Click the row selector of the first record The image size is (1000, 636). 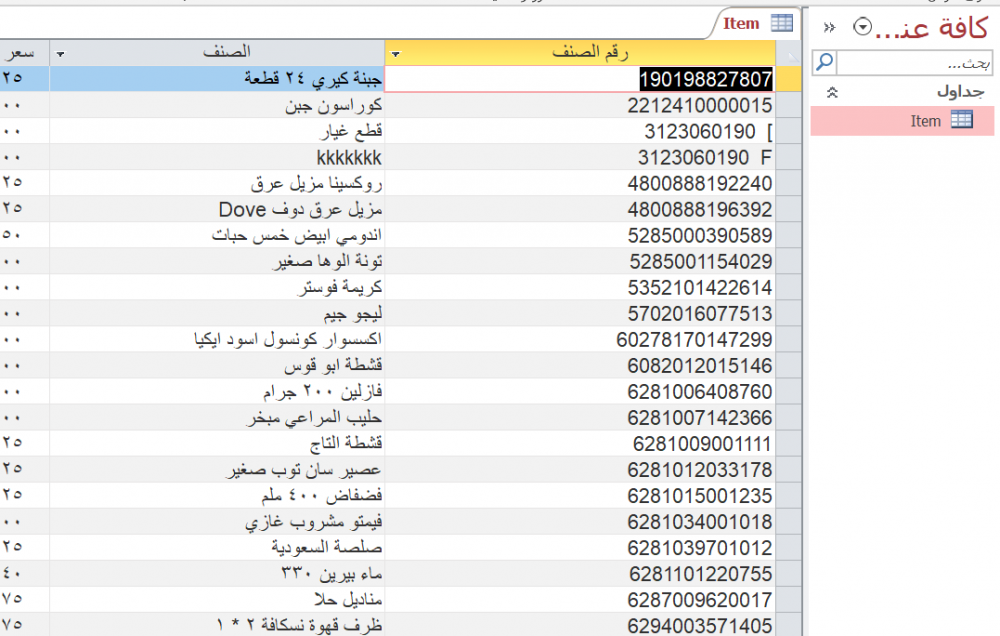pos(789,79)
